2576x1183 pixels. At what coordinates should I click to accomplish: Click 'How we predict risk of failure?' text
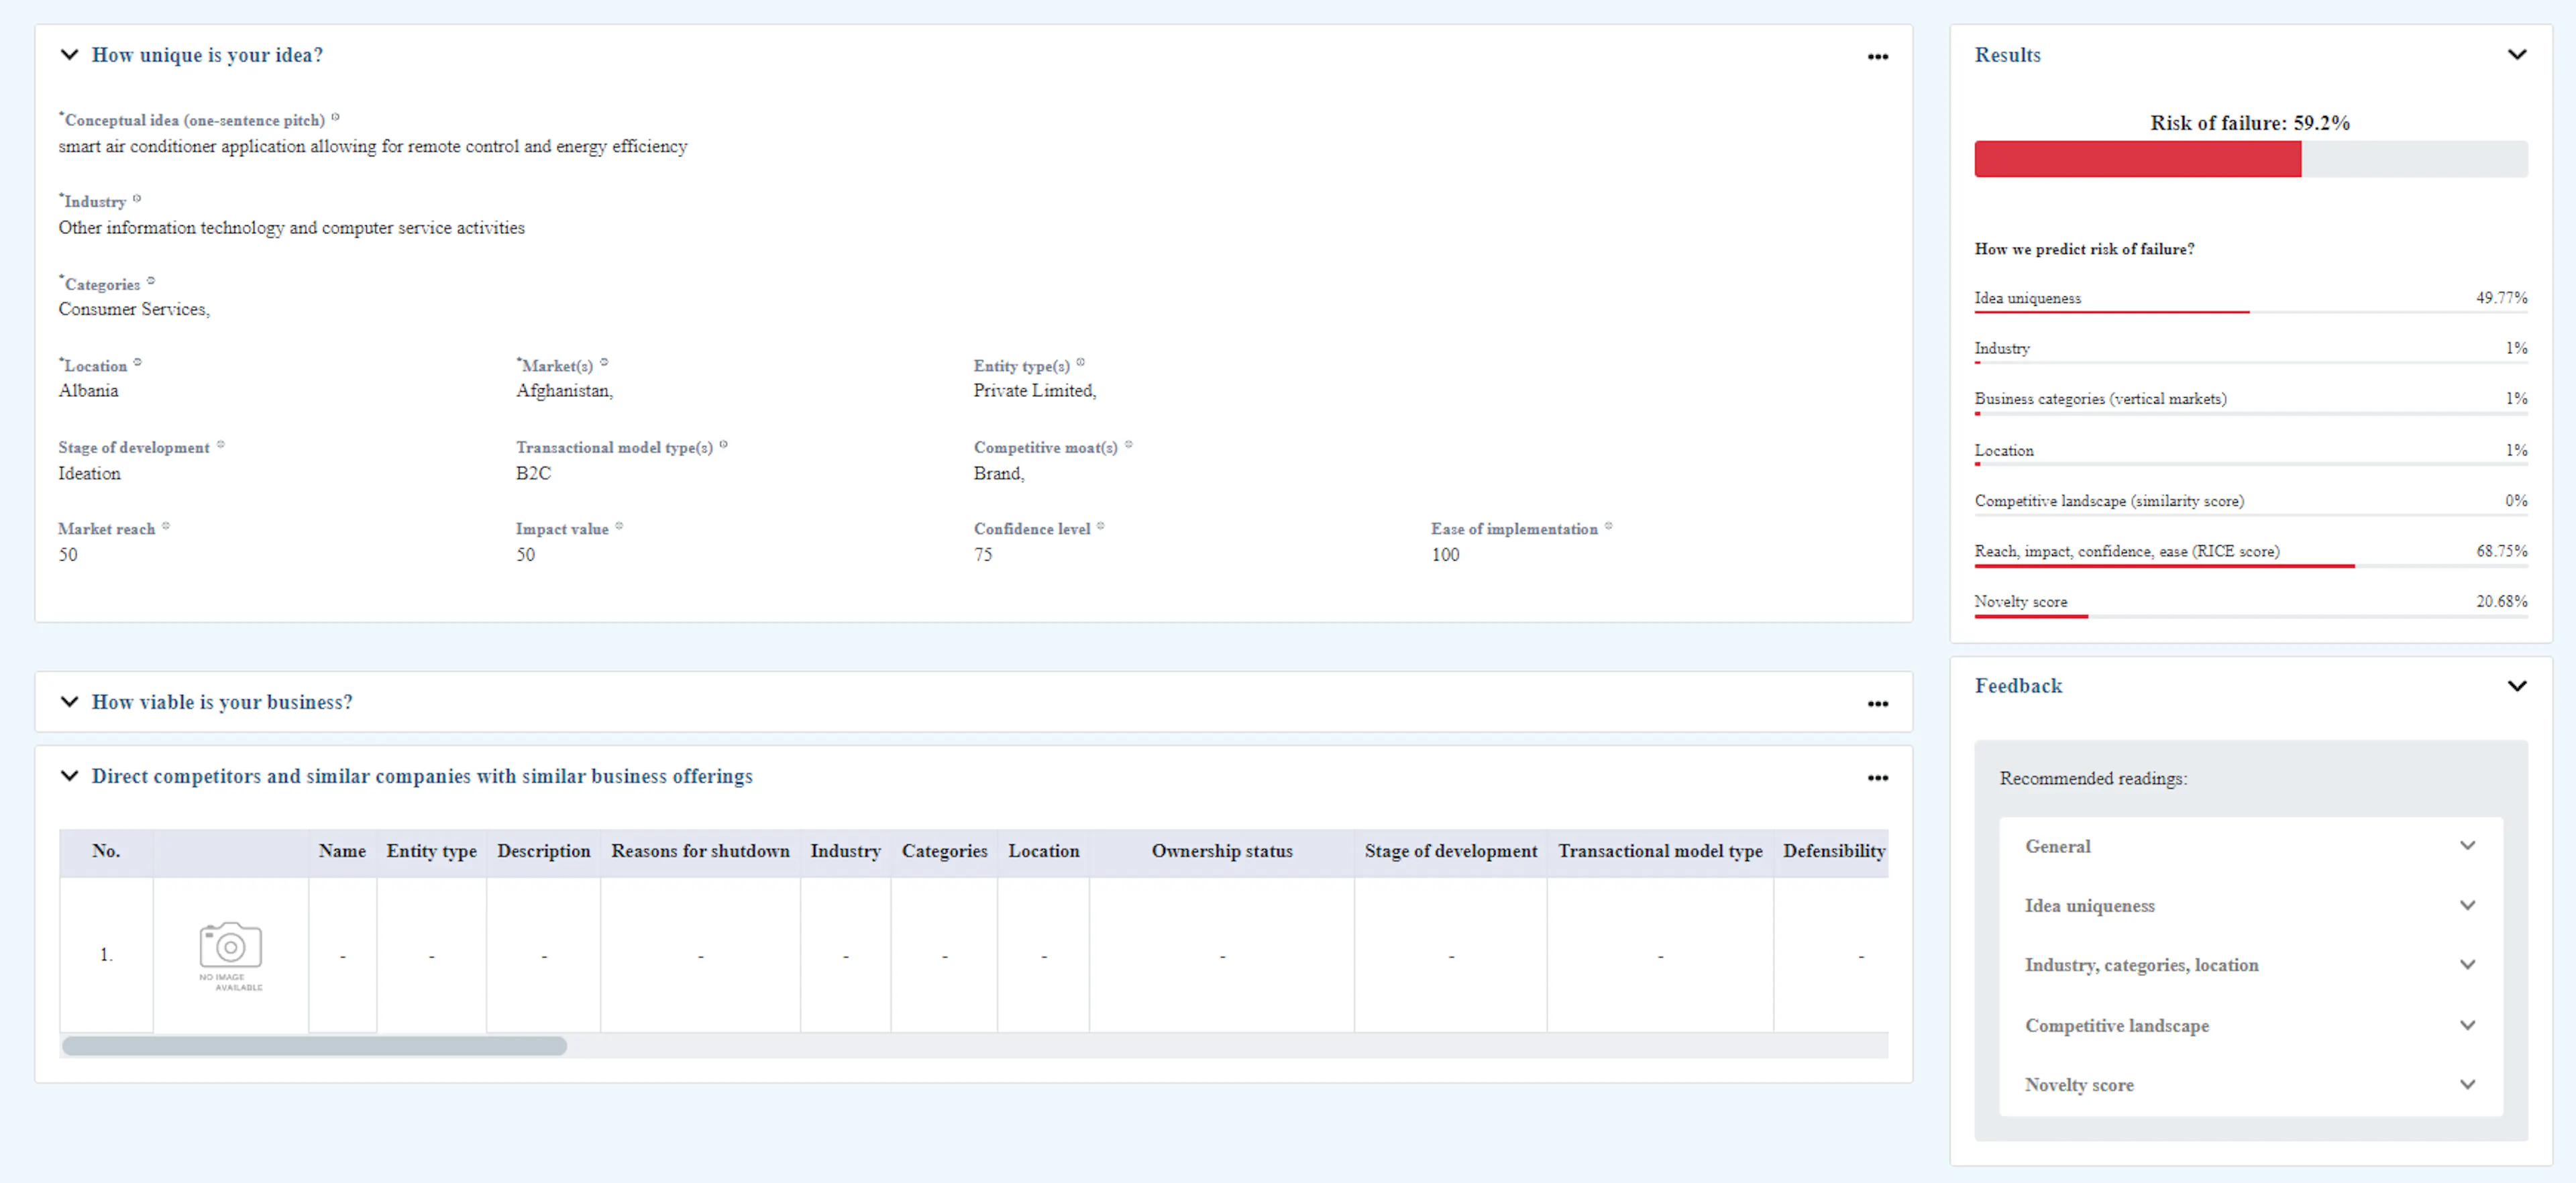tap(2084, 249)
